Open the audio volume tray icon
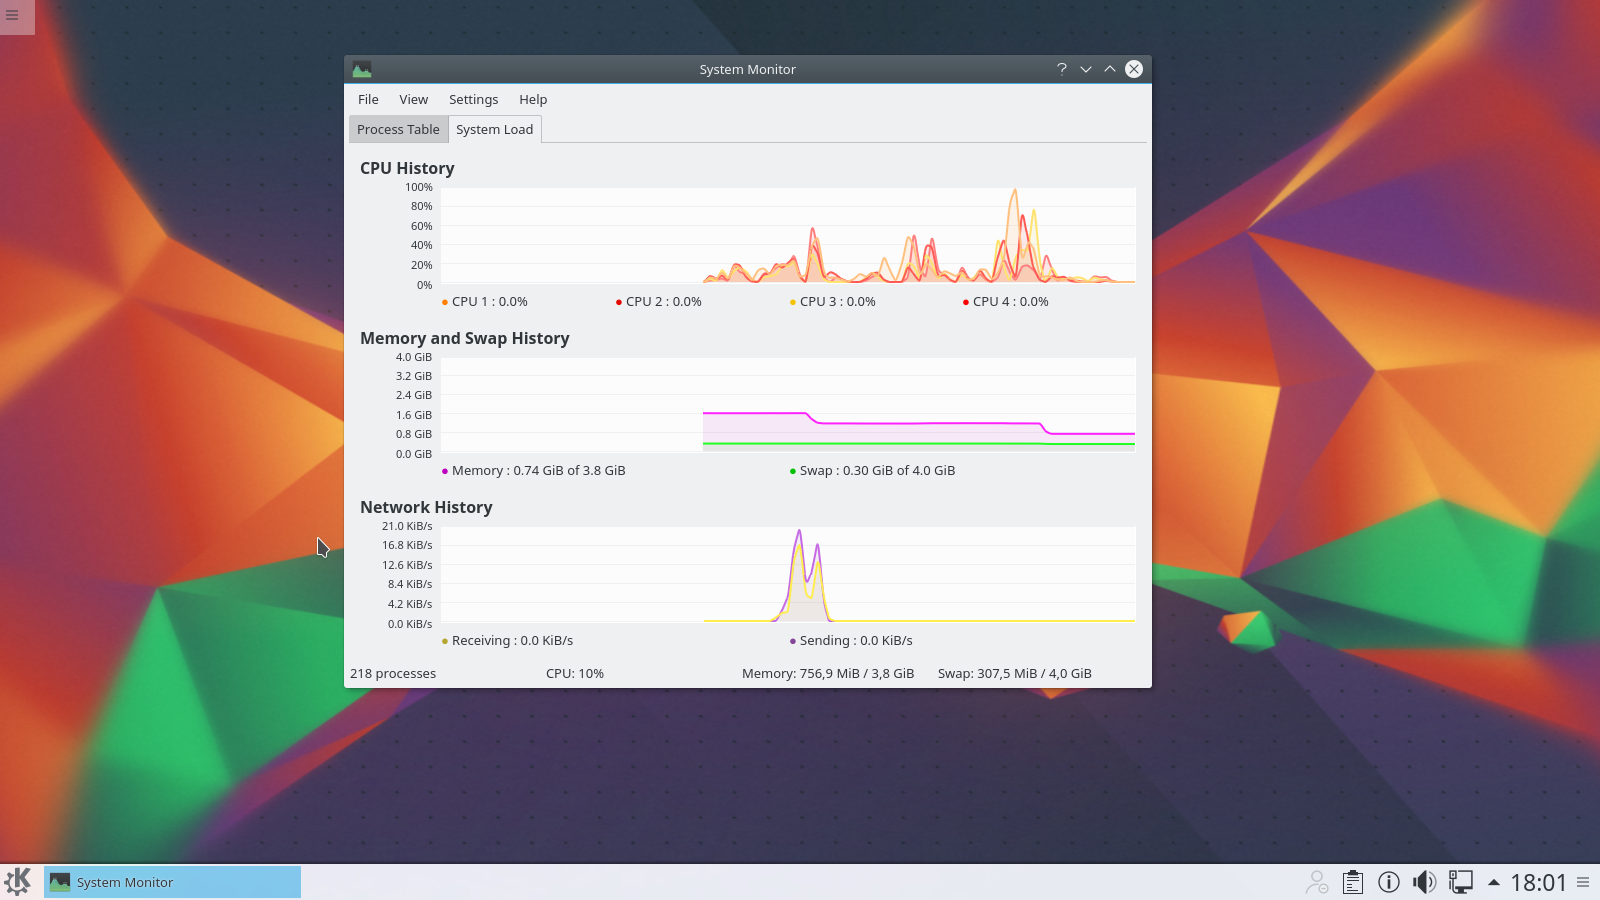The image size is (1600, 900). pyautogui.click(x=1425, y=882)
